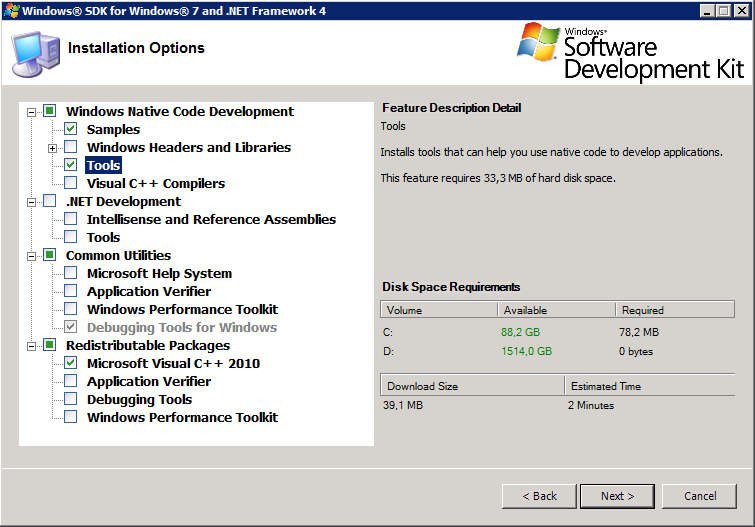Screen dimensions: 755x527
Task: Go to previous page with Back button
Action: pyautogui.click(x=539, y=496)
